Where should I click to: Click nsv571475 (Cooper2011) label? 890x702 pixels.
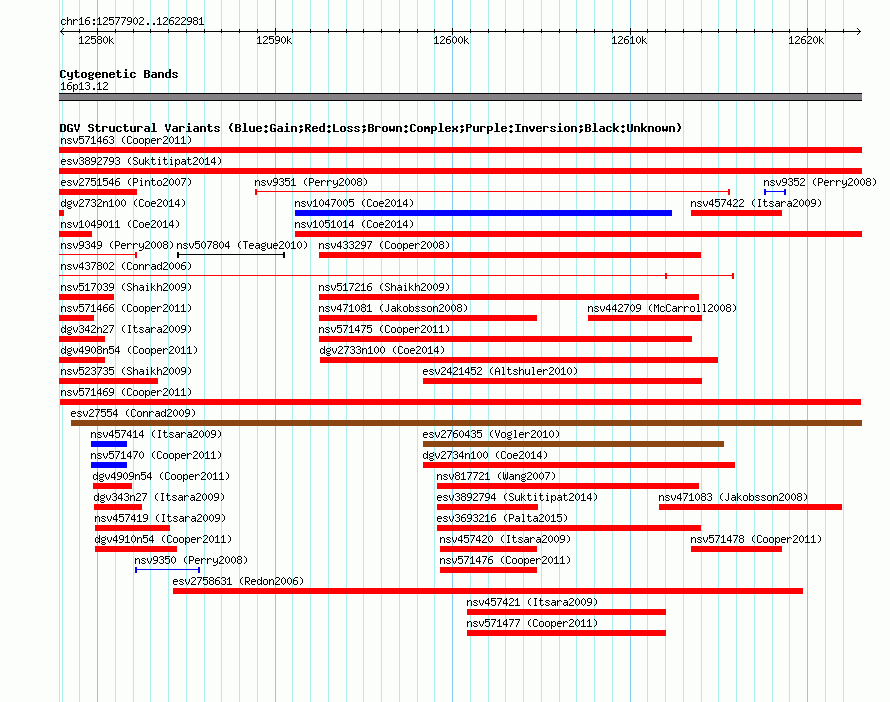coord(384,329)
